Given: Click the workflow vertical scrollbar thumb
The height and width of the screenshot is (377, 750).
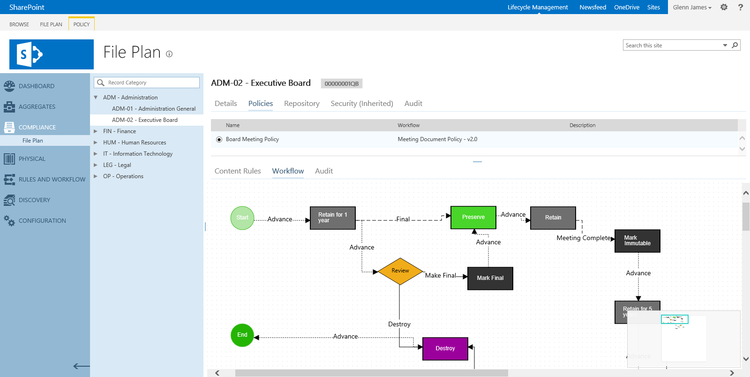Looking at the screenshot, I should click(746, 218).
